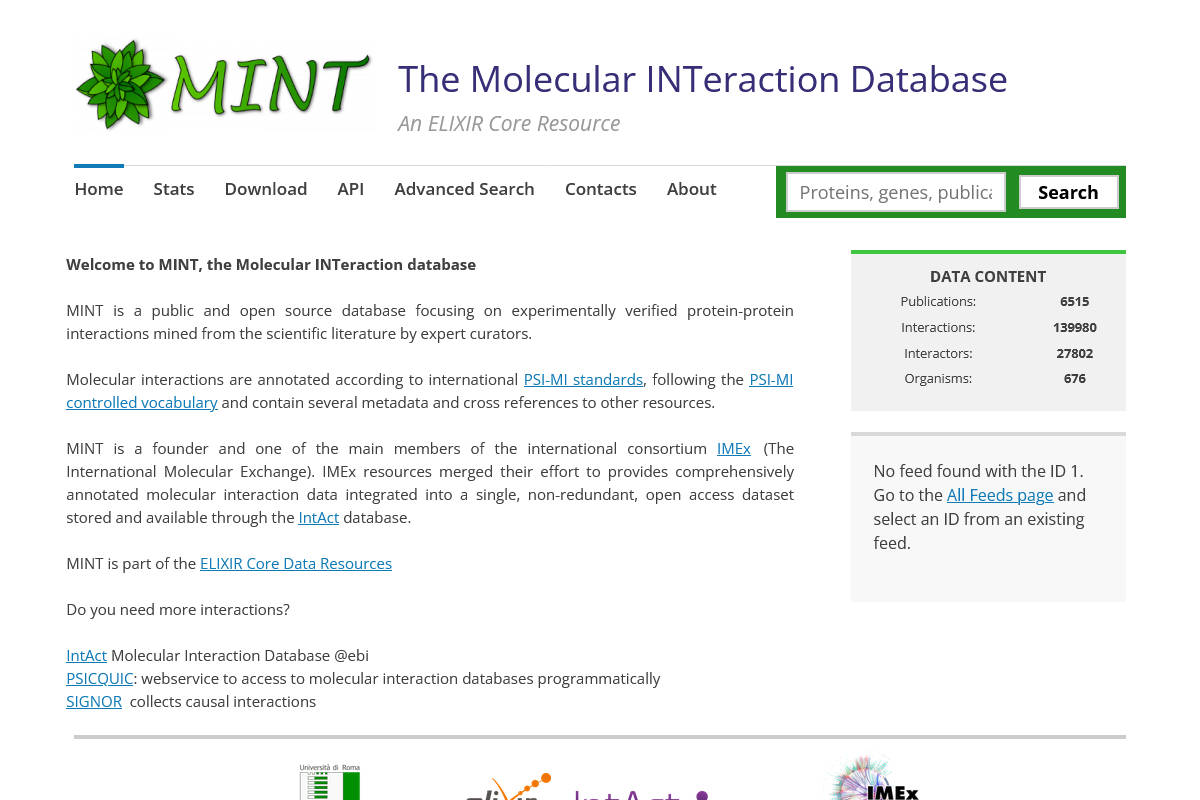
Task: Open the Download page
Action: click(265, 188)
